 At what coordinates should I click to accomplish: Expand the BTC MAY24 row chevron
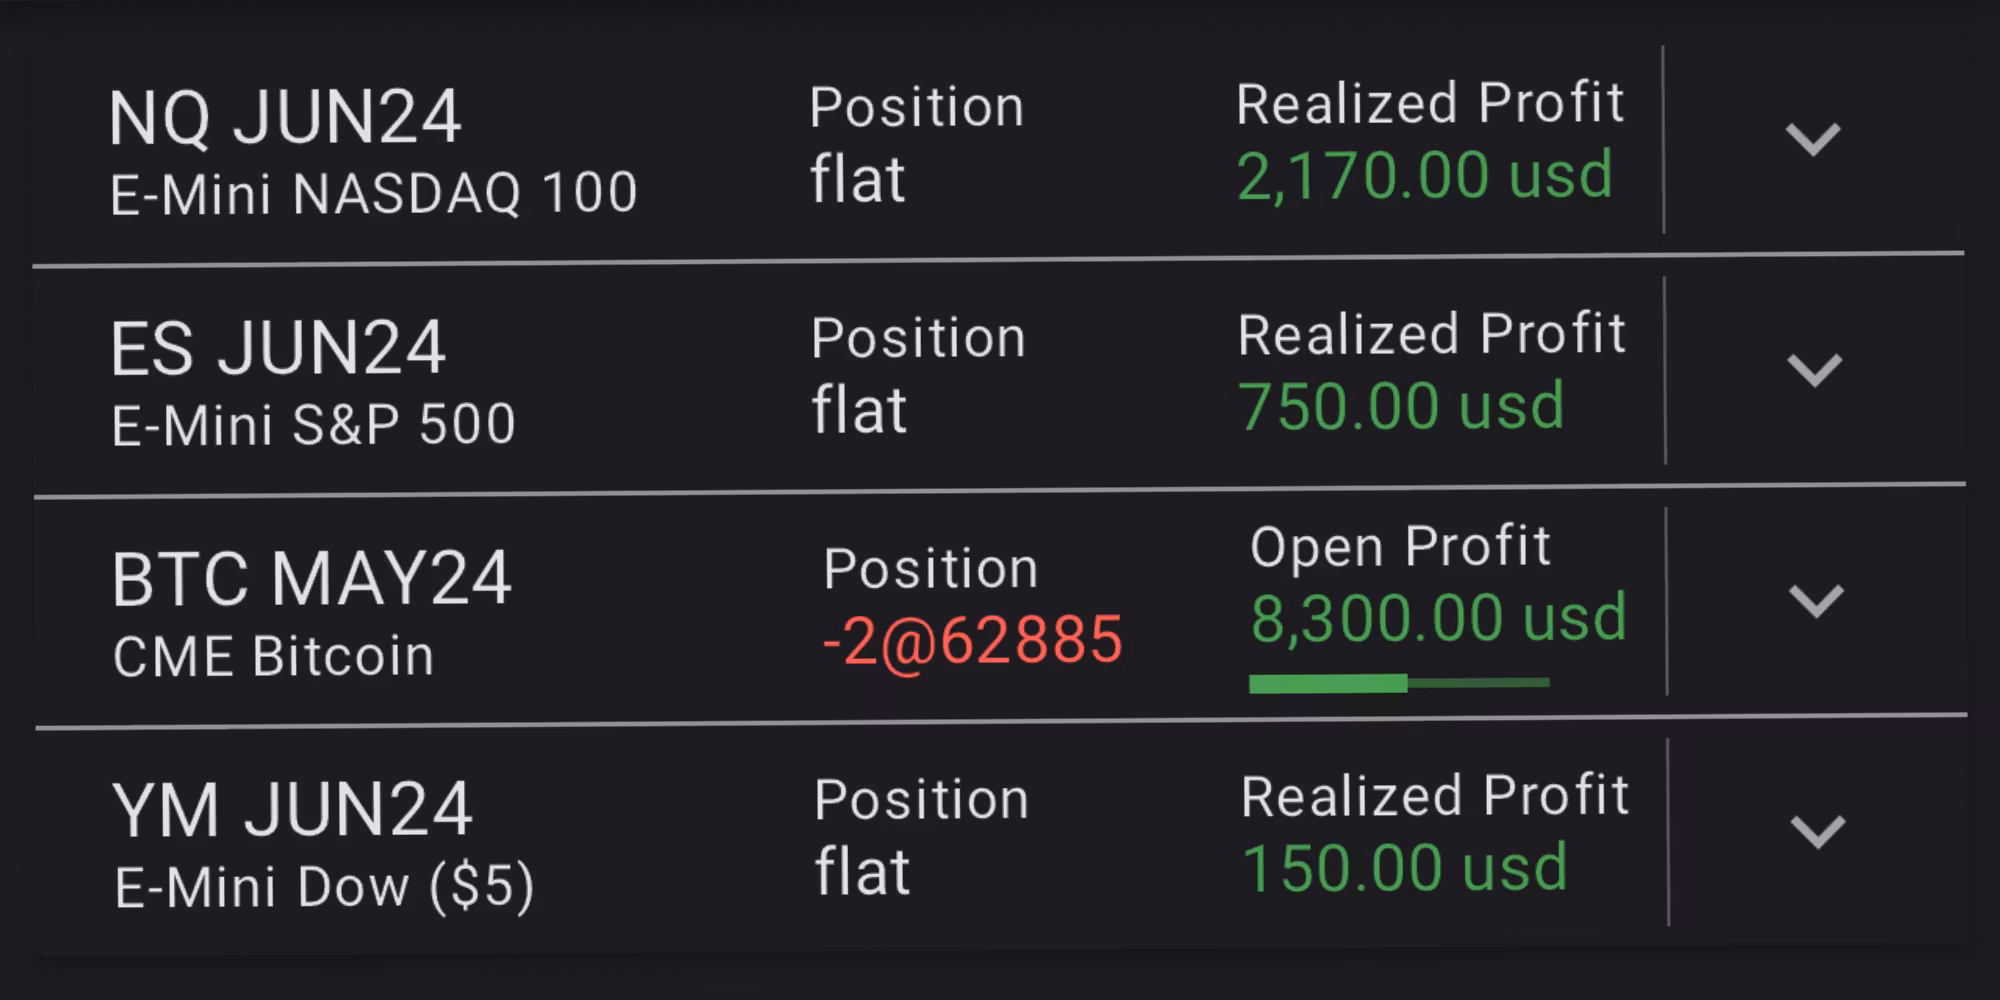tap(1815, 601)
